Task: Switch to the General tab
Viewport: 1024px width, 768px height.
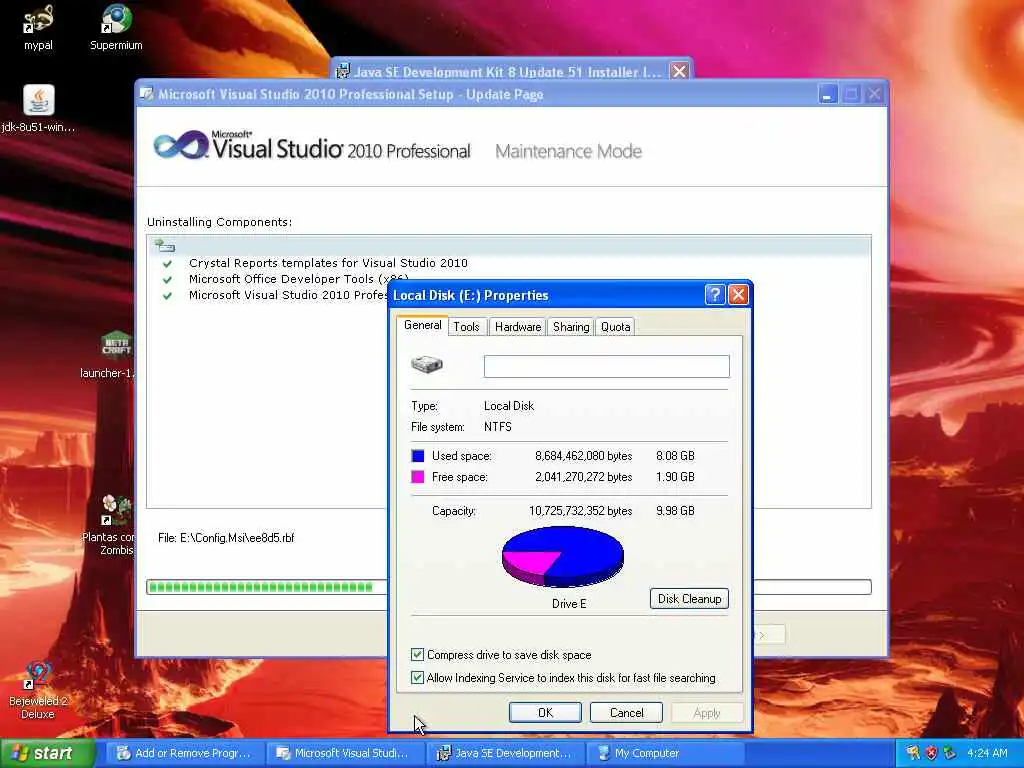Action: click(x=423, y=325)
